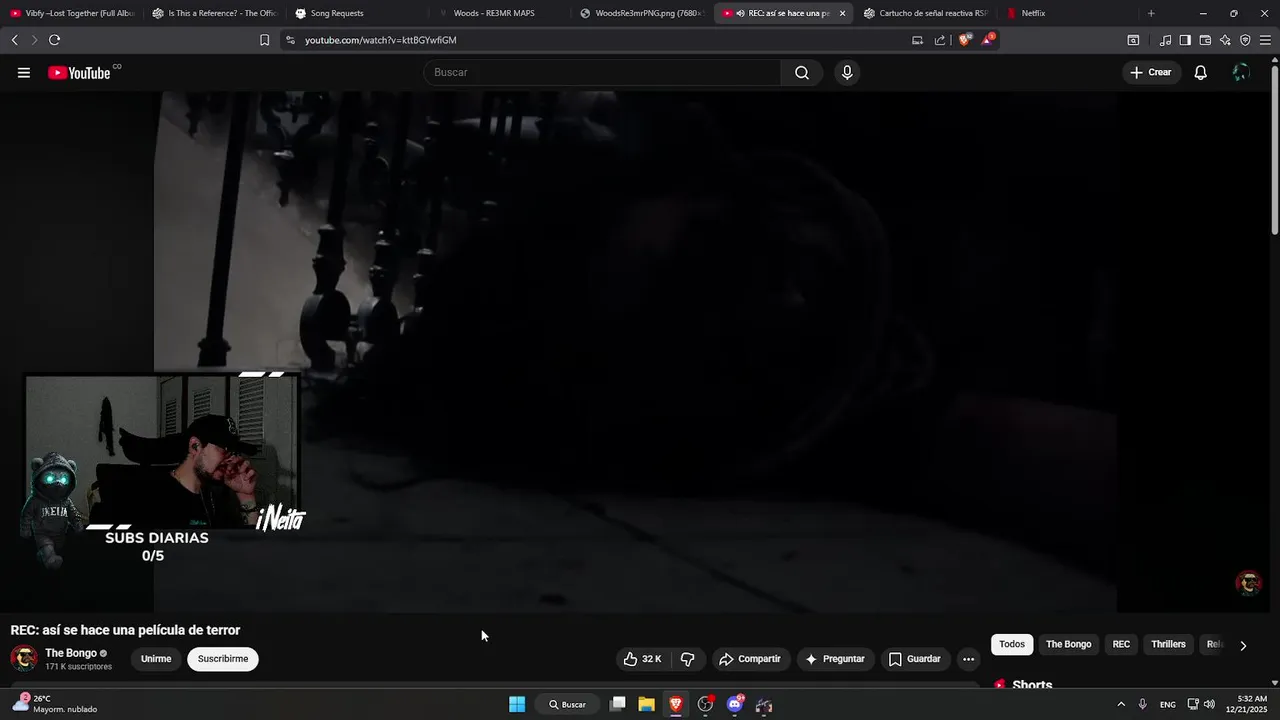Open the tab search icon in toolbar
The width and height of the screenshot is (1280, 720).
(x=1133, y=40)
